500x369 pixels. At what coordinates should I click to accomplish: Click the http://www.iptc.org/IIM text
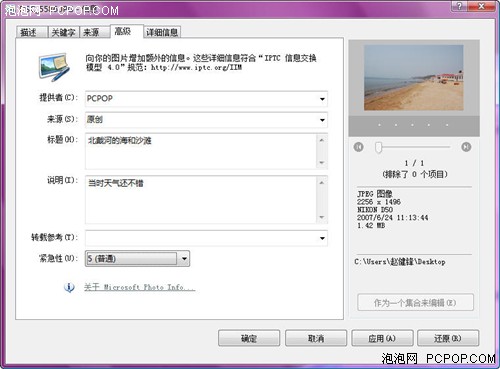(196, 67)
